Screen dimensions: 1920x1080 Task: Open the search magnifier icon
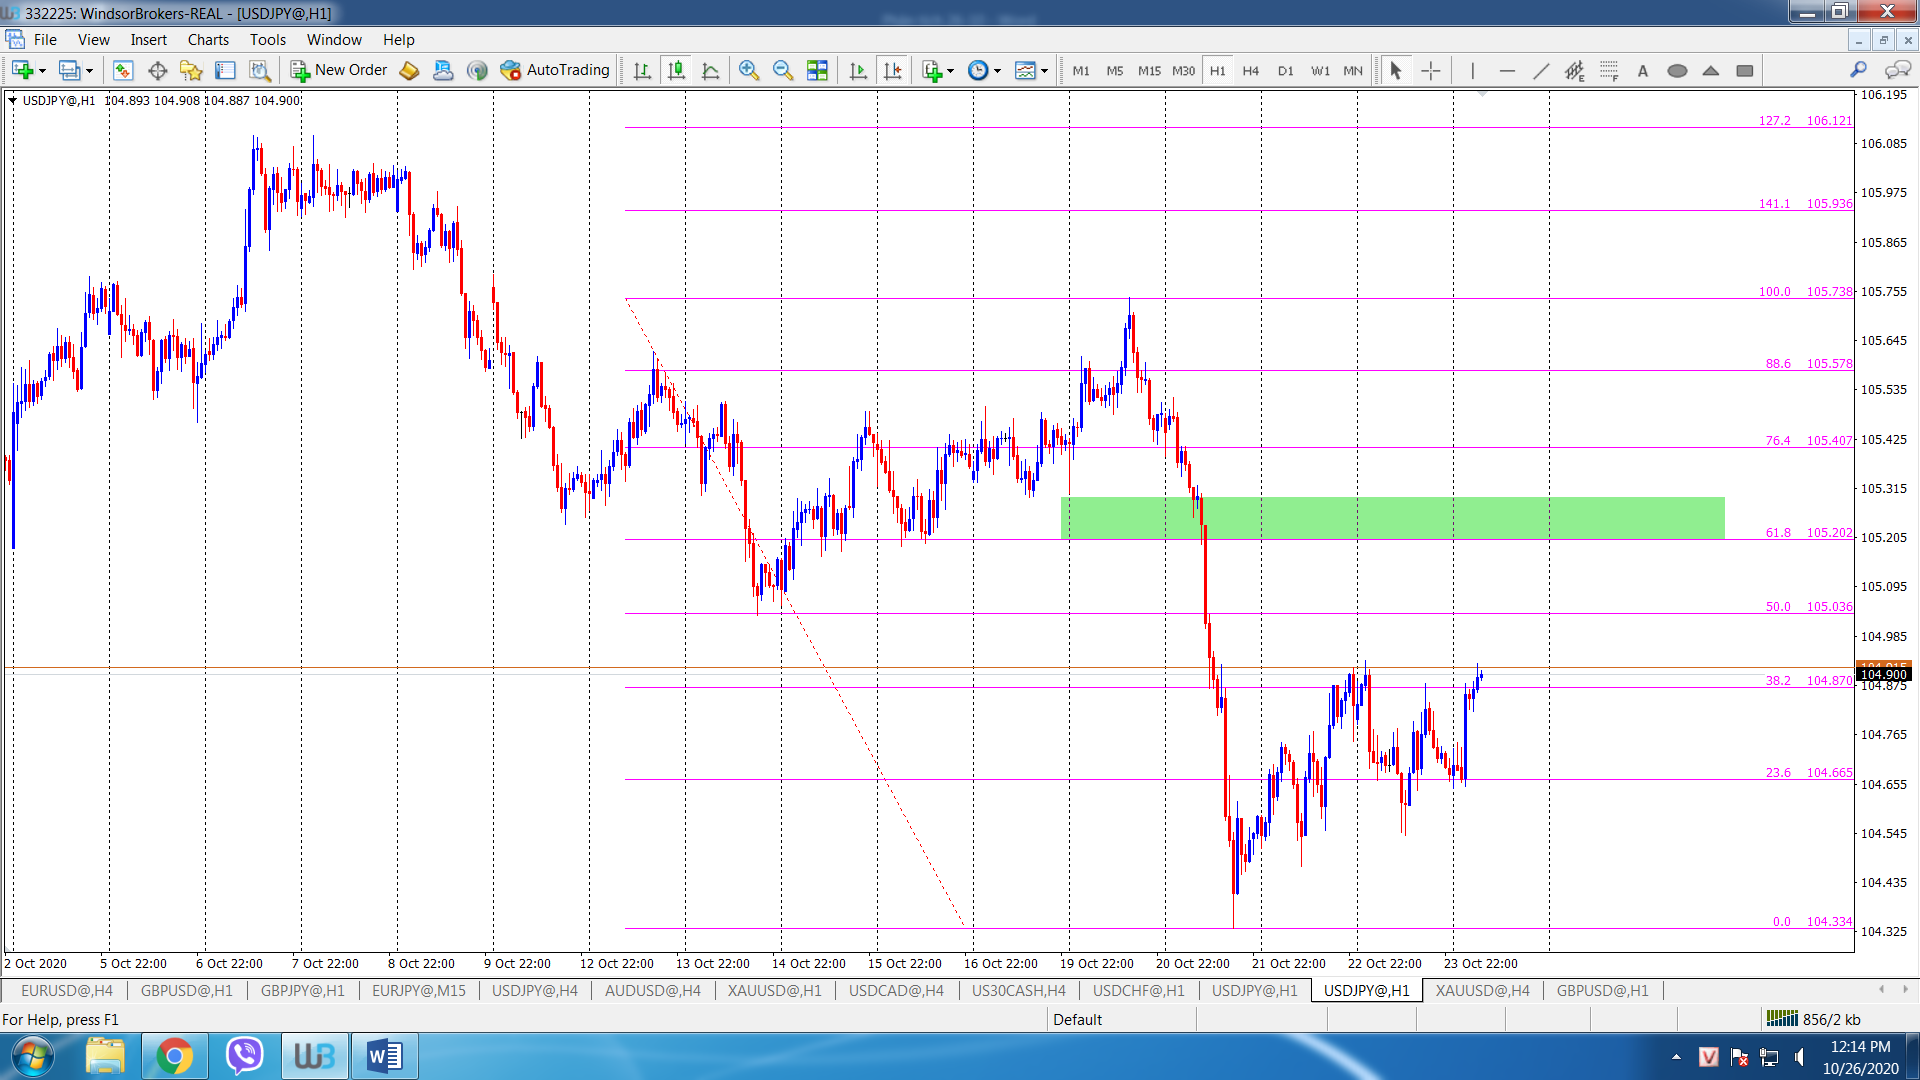pos(1858,69)
